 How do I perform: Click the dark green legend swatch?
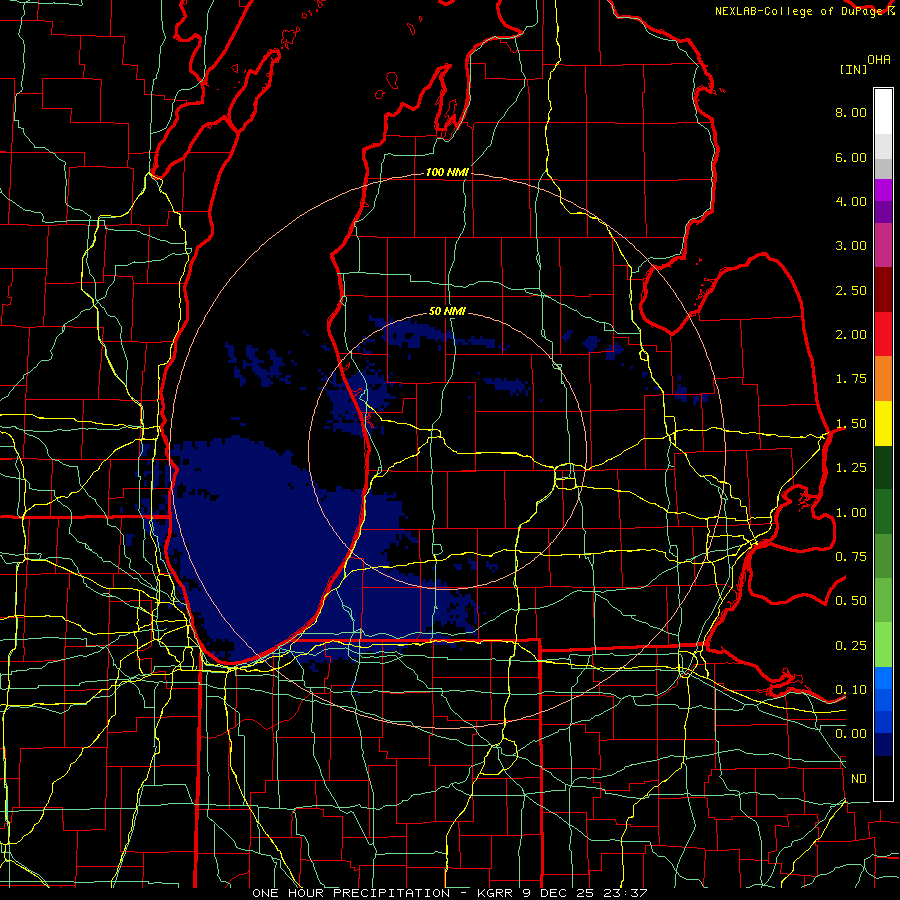[x=883, y=468]
